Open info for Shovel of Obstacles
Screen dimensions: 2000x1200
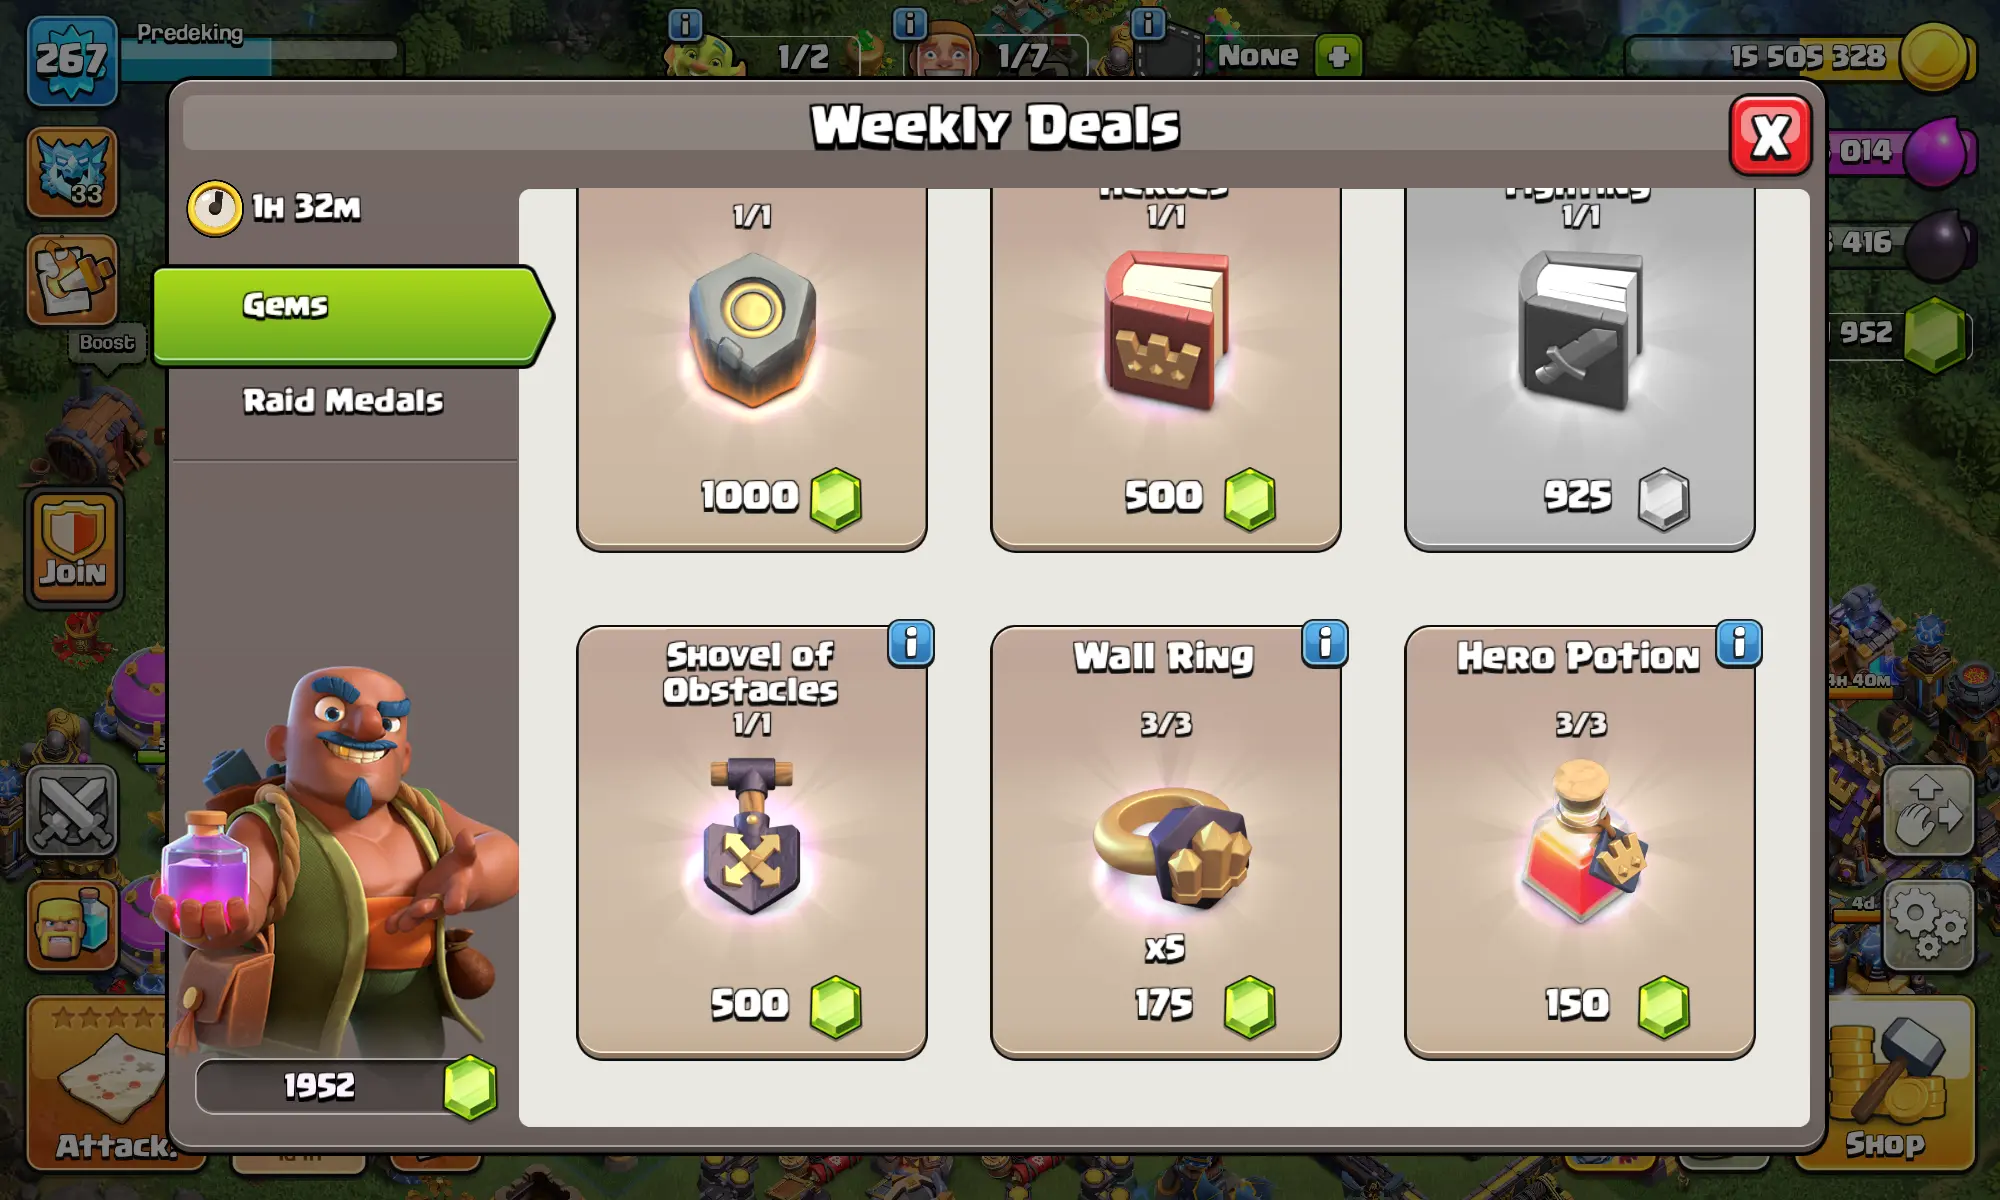[x=910, y=644]
